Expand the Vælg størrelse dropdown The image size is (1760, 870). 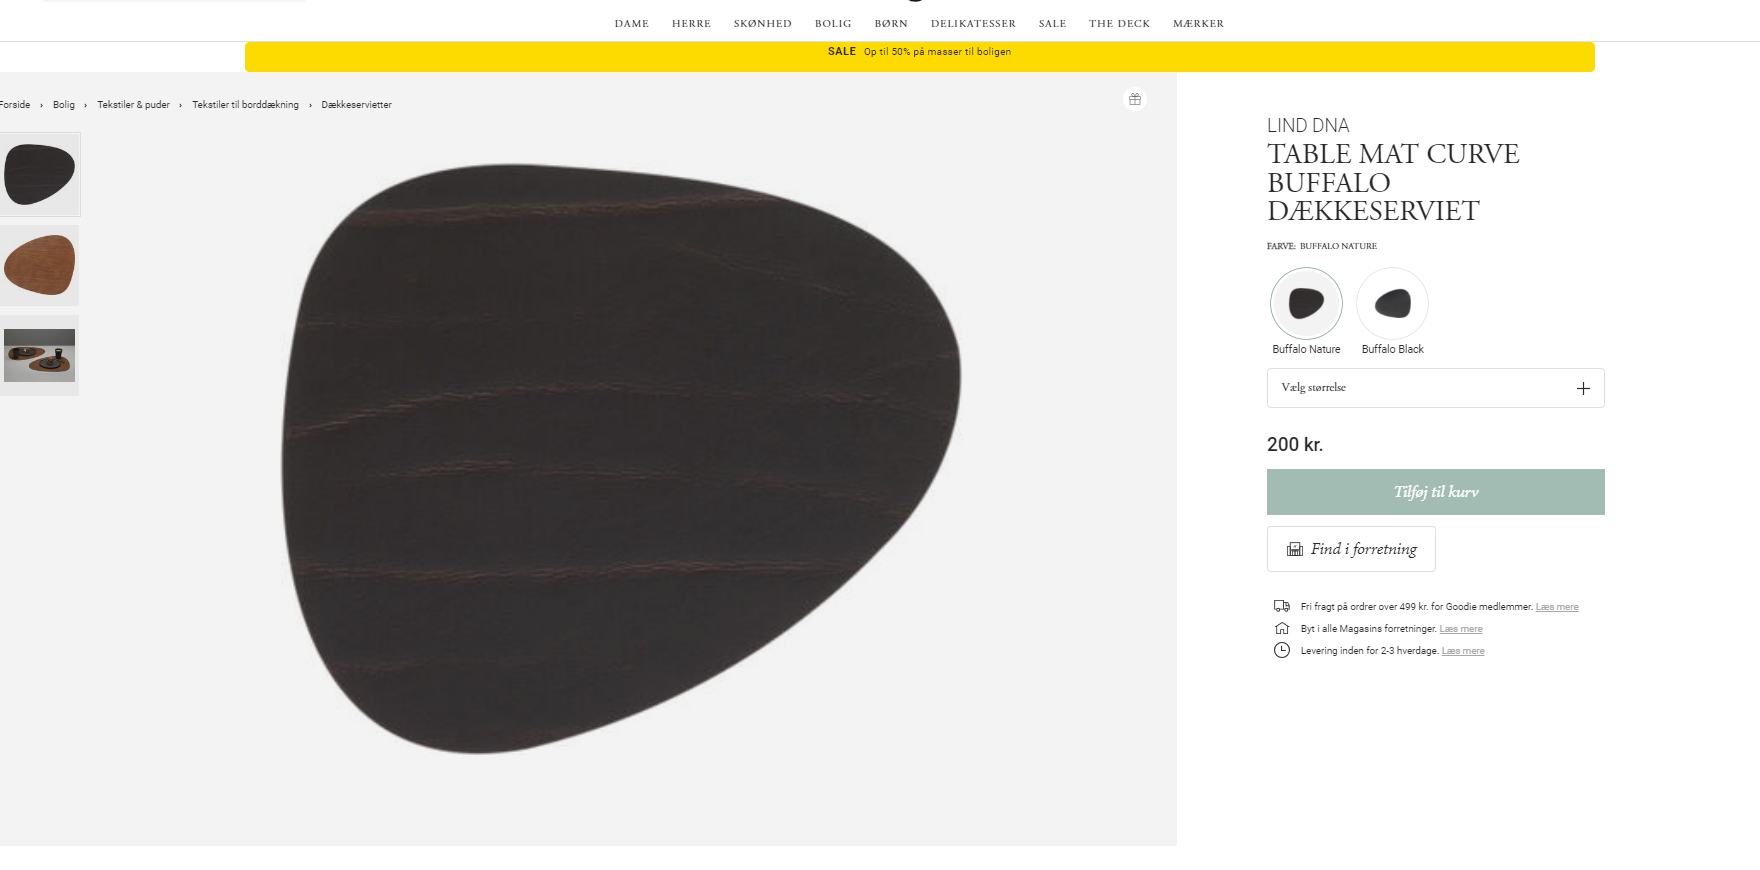point(1435,388)
